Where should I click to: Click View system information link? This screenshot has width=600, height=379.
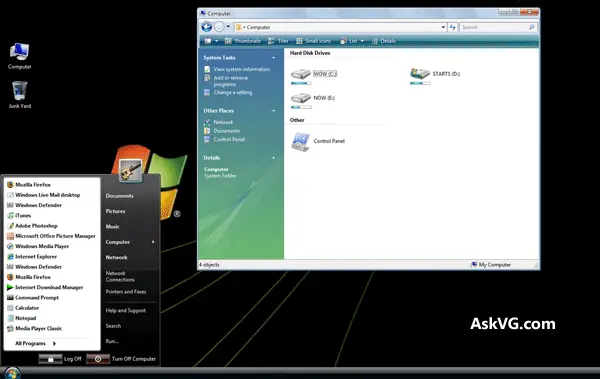coord(242,69)
